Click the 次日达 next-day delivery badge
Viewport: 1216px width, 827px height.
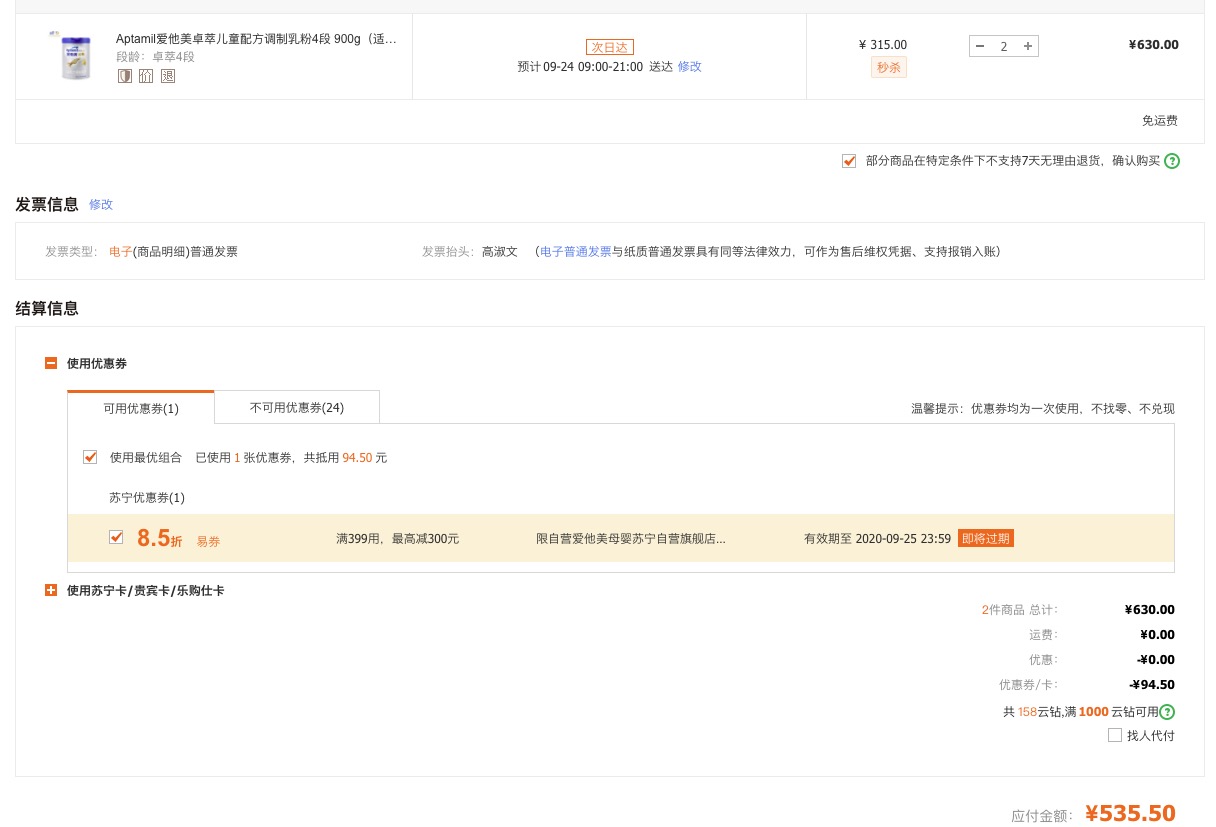pyautogui.click(x=610, y=47)
